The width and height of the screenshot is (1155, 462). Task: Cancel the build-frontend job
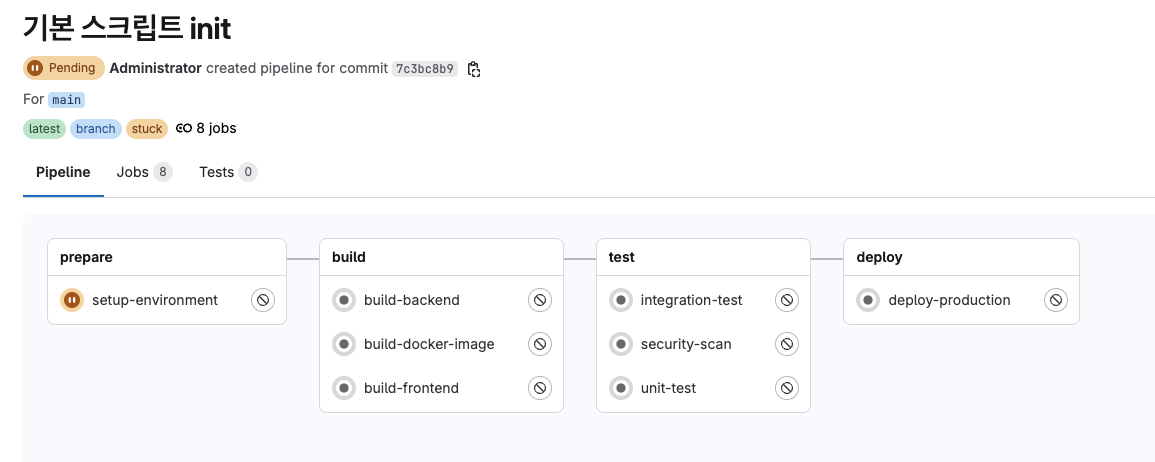(540, 388)
